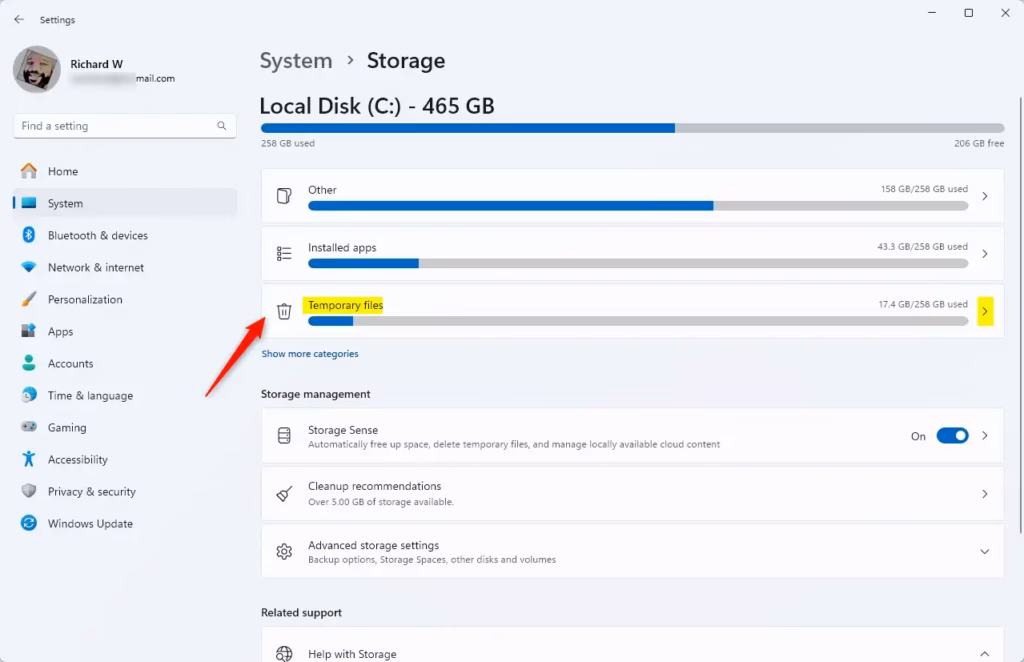Screen dimensions: 1024x662
Task: Open Cleanup recommendations via its chevron
Action: click(x=985, y=494)
